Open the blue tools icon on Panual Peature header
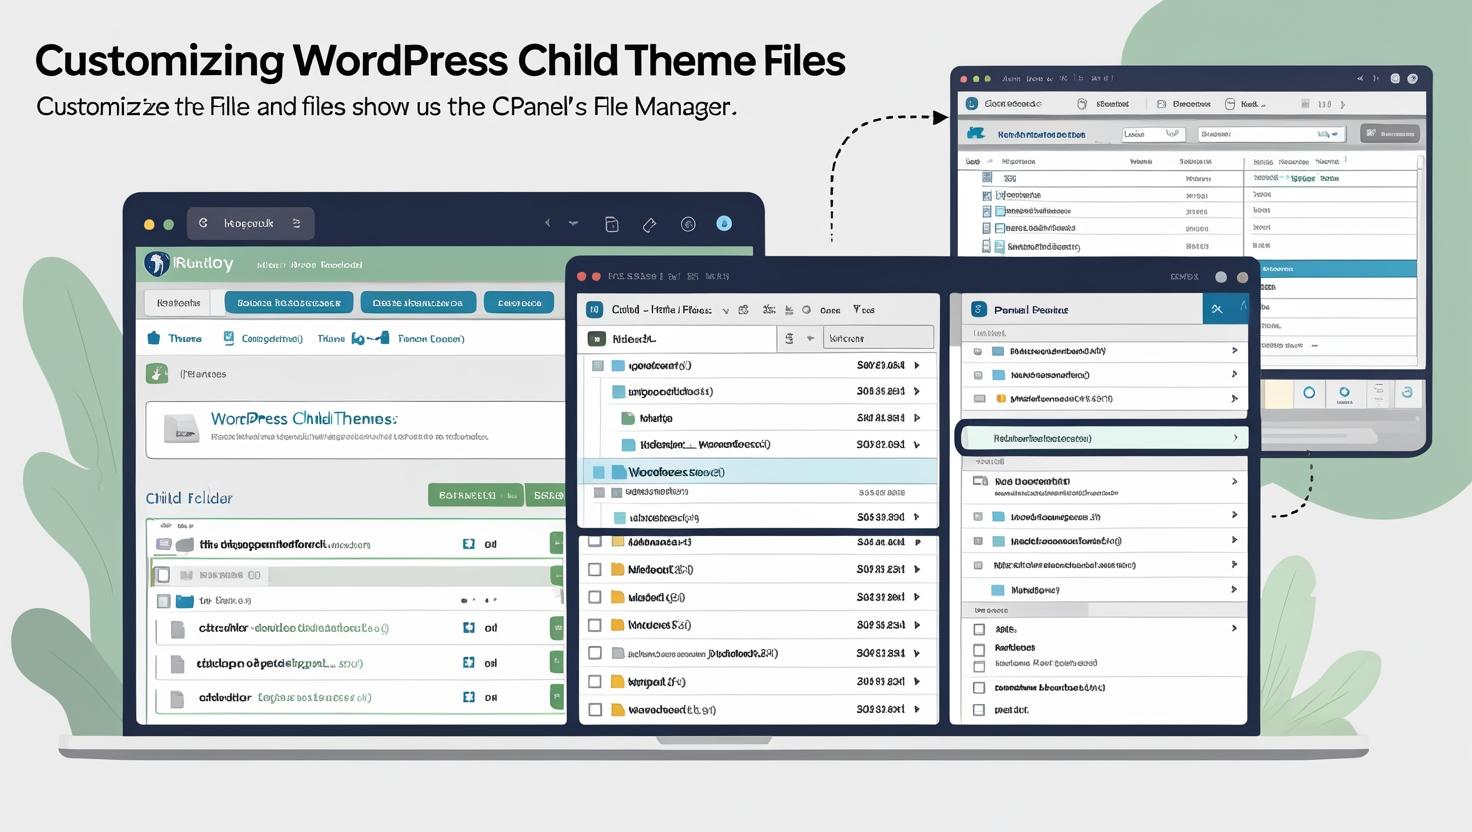 coord(1217,309)
